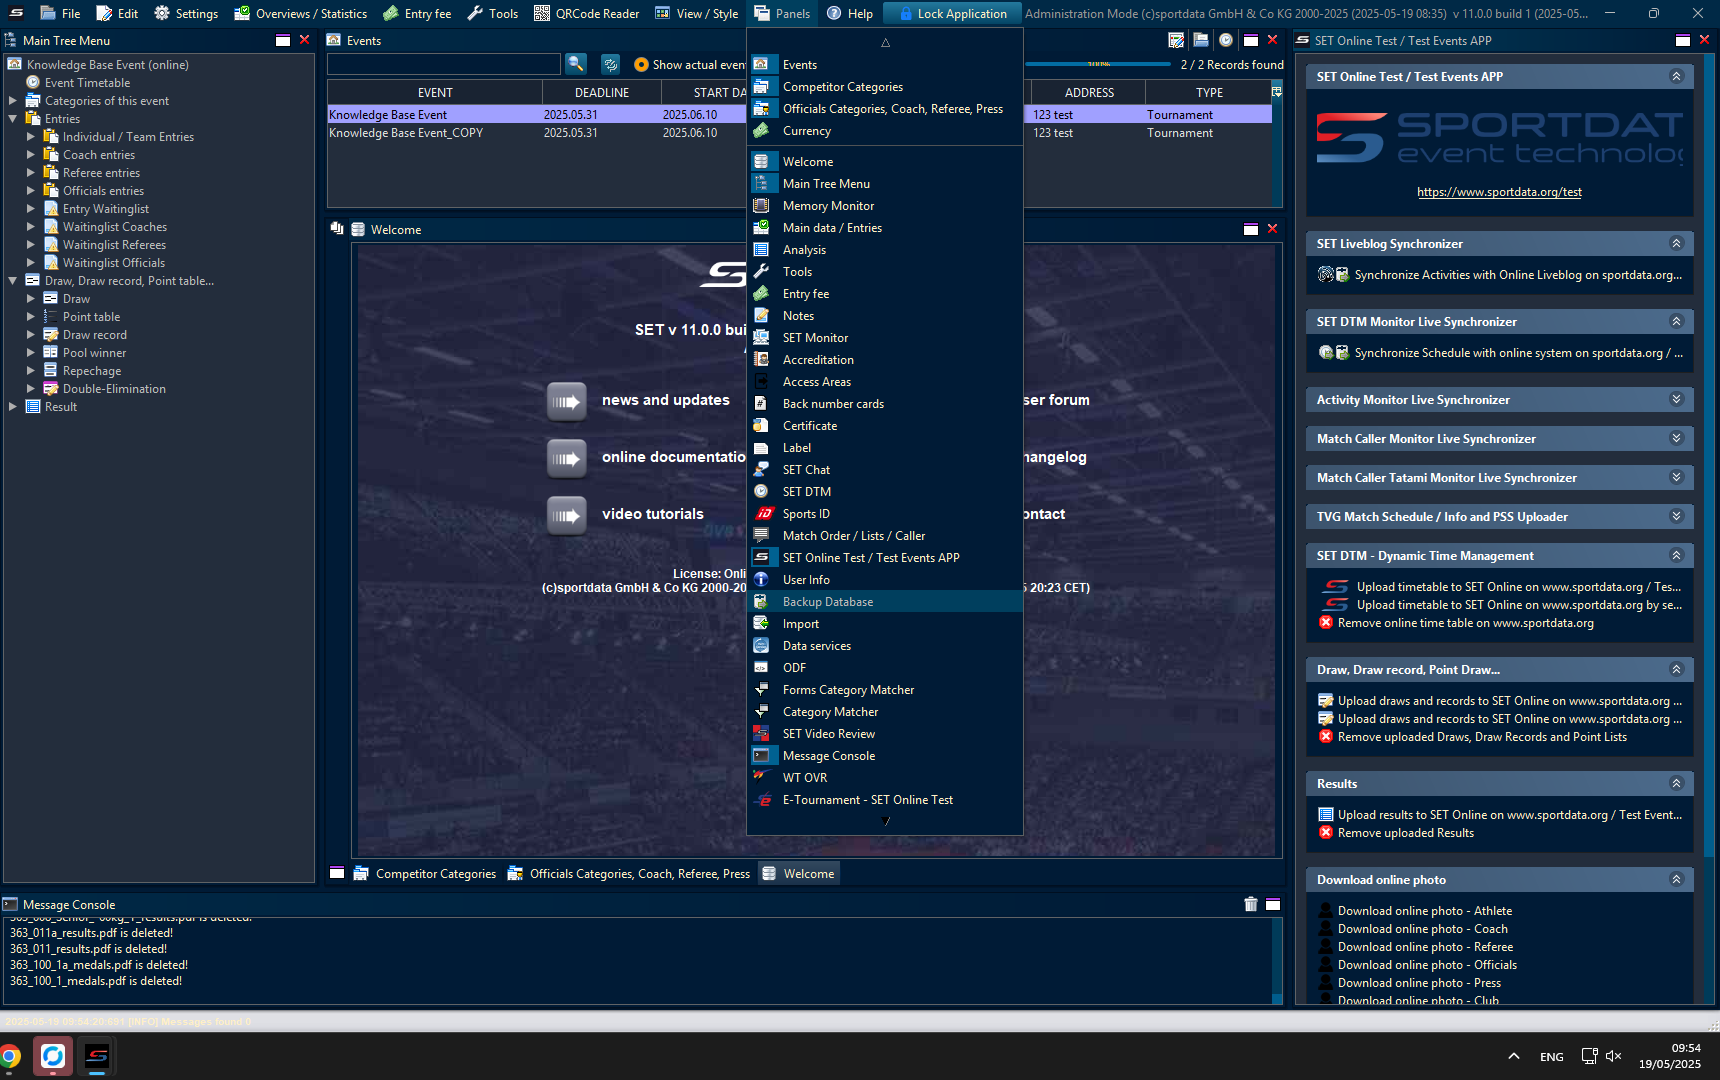Click the Sports ID icon in the menu
Screen dimensions: 1720x1080
point(761,513)
